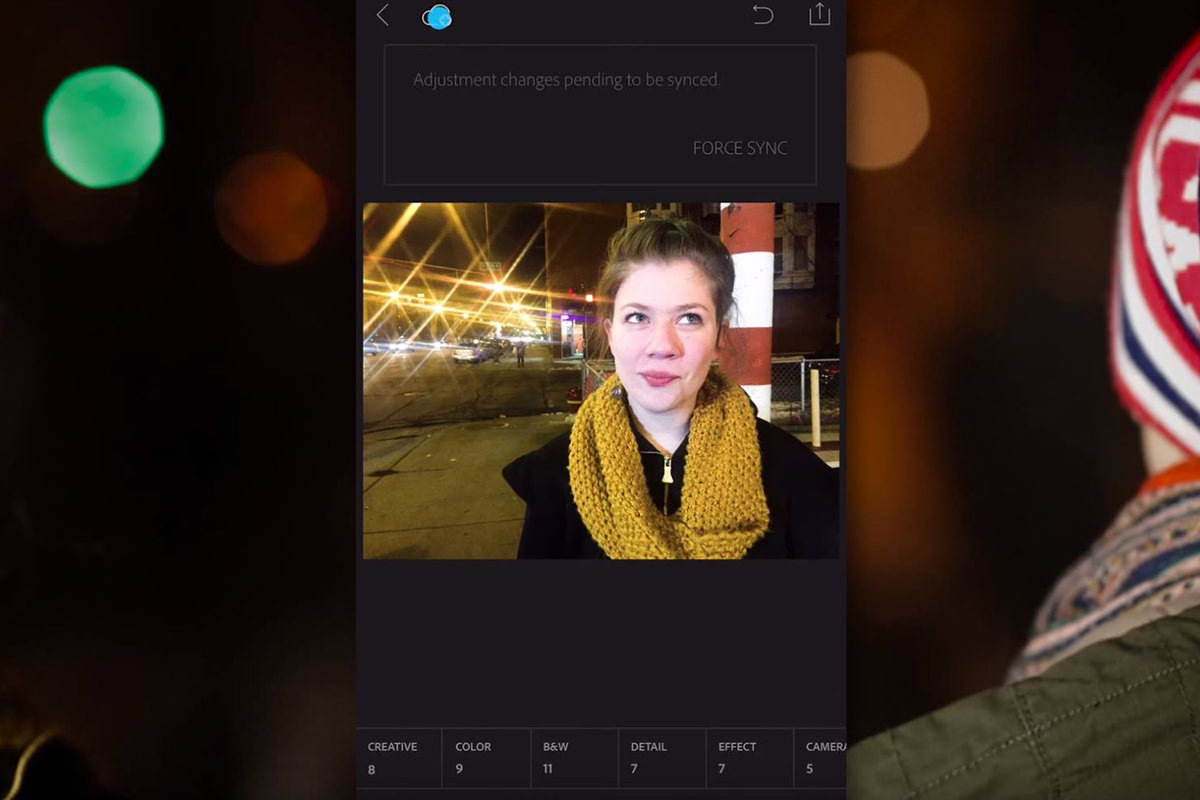Screen dimensions: 1200x800
Task: Open the Detail presets tab
Action: tap(648, 746)
